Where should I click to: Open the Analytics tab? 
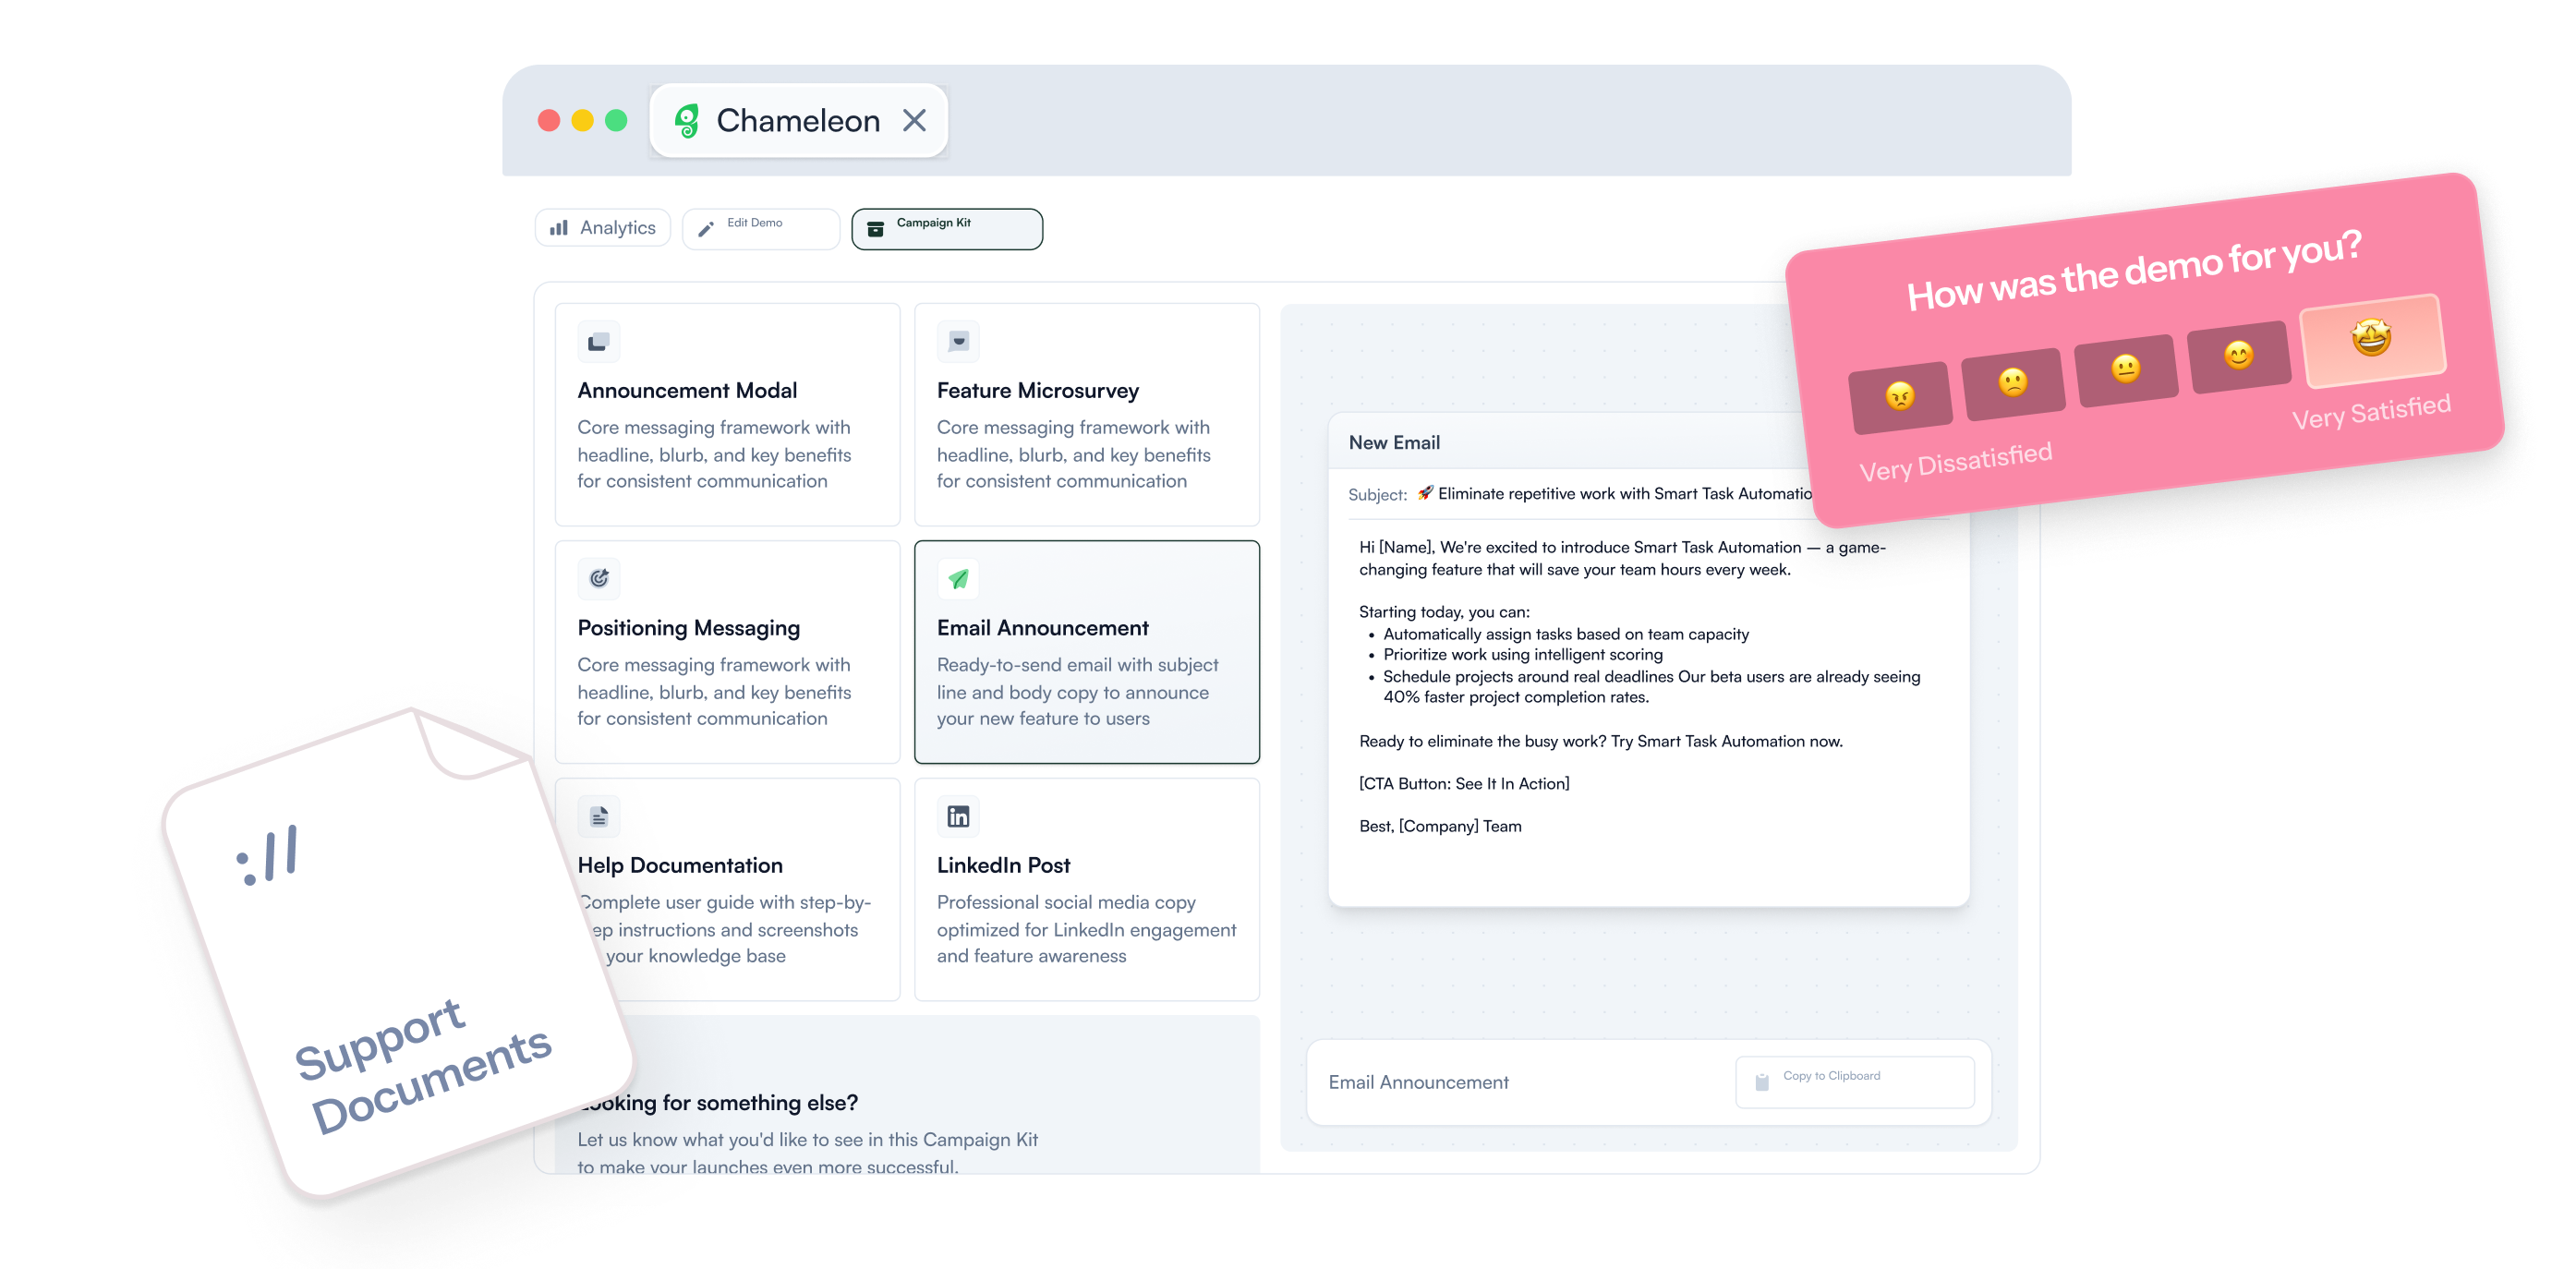tap(603, 228)
